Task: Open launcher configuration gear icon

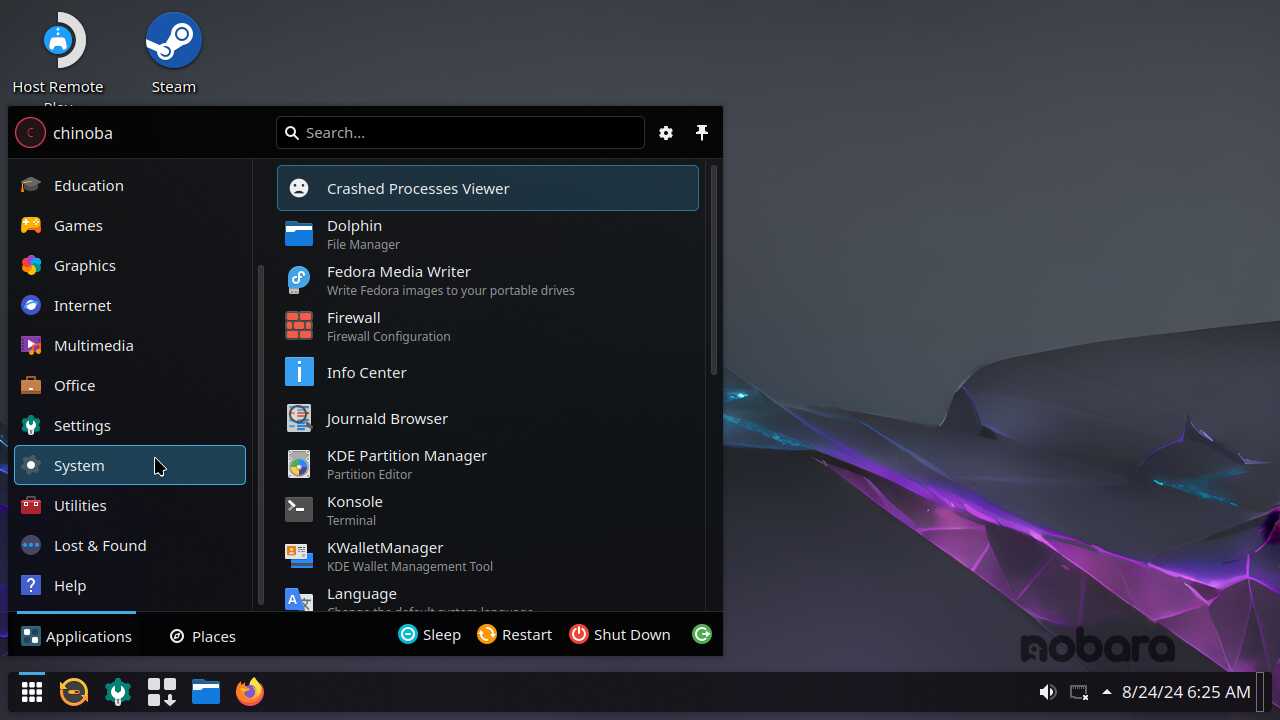Action: click(666, 133)
